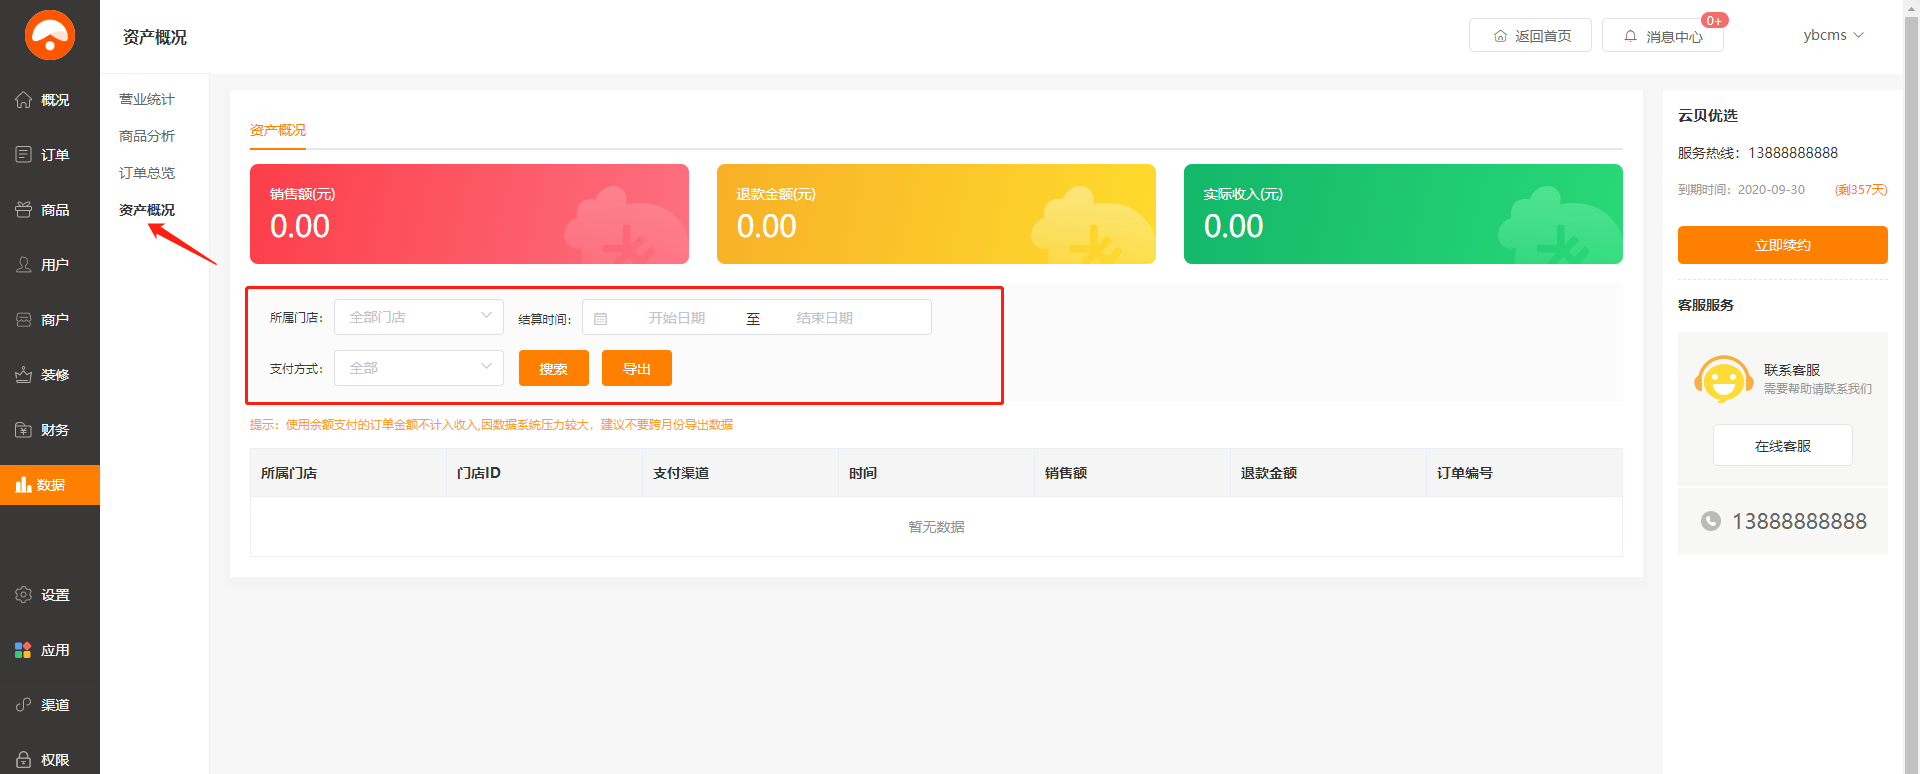The width and height of the screenshot is (1920, 774).
Task: Click the 结束日期 end date field
Action: pyautogui.click(x=825, y=318)
